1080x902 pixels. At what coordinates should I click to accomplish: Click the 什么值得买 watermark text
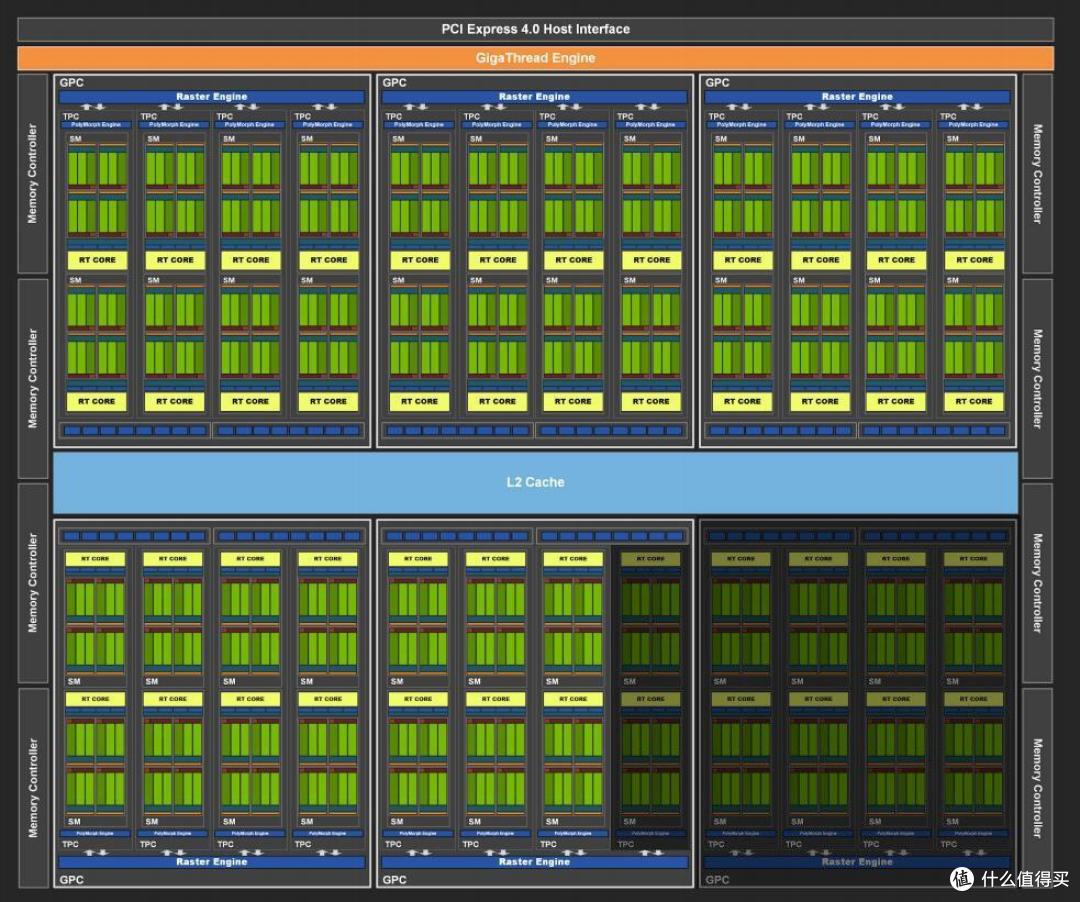1024,879
